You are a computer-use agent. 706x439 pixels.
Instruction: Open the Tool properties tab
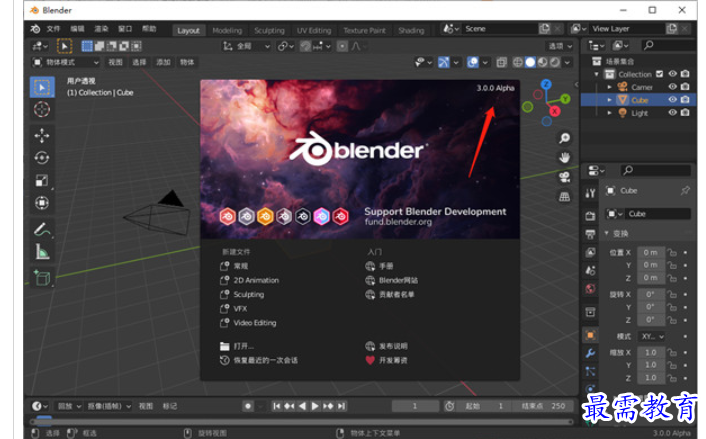click(590, 193)
